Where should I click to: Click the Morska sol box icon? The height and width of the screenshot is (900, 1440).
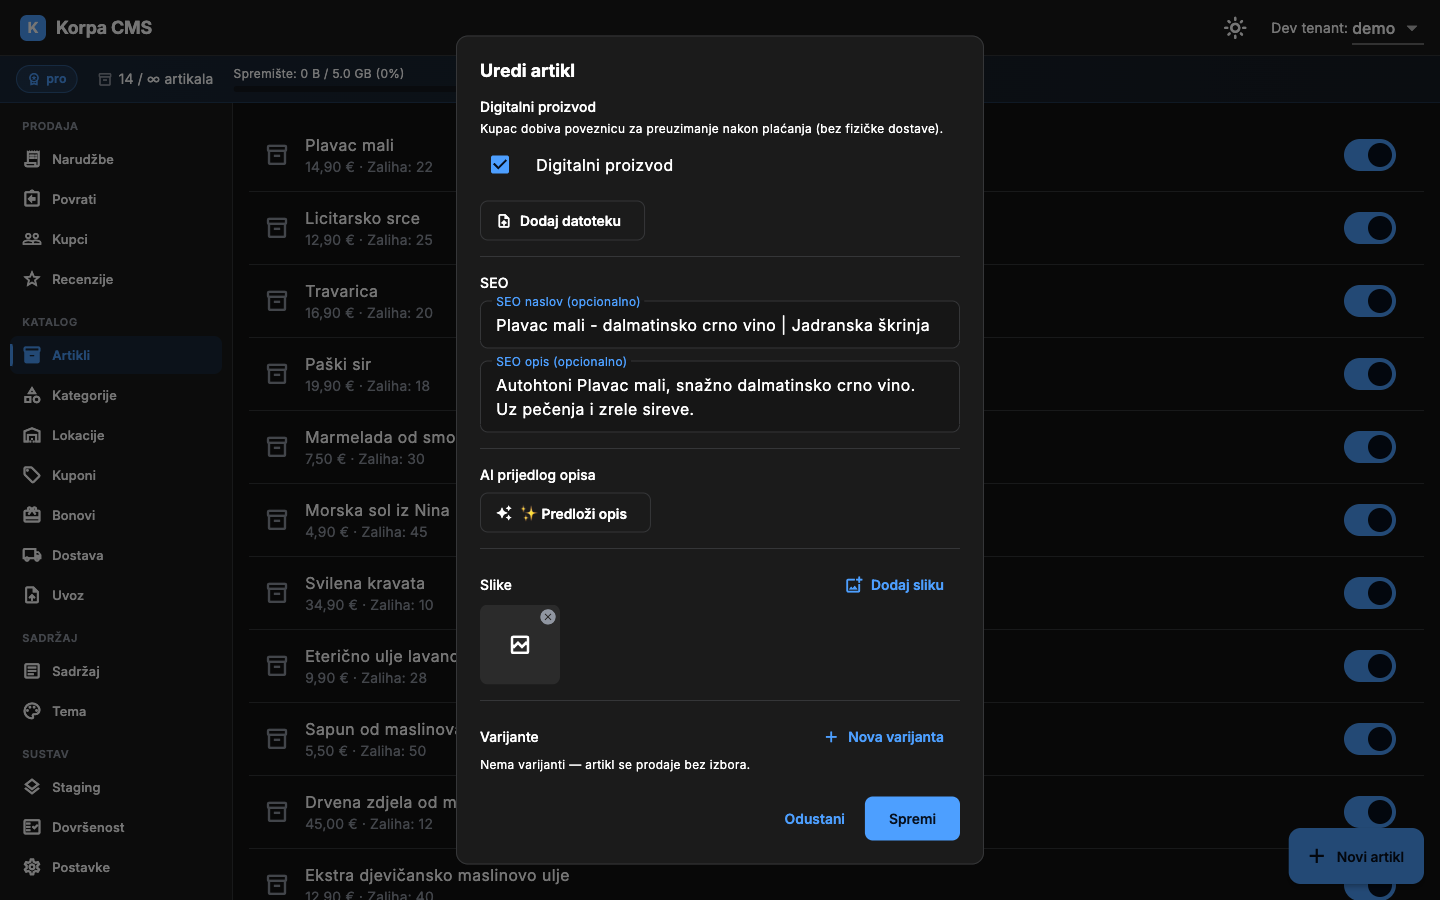coord(277,520)
